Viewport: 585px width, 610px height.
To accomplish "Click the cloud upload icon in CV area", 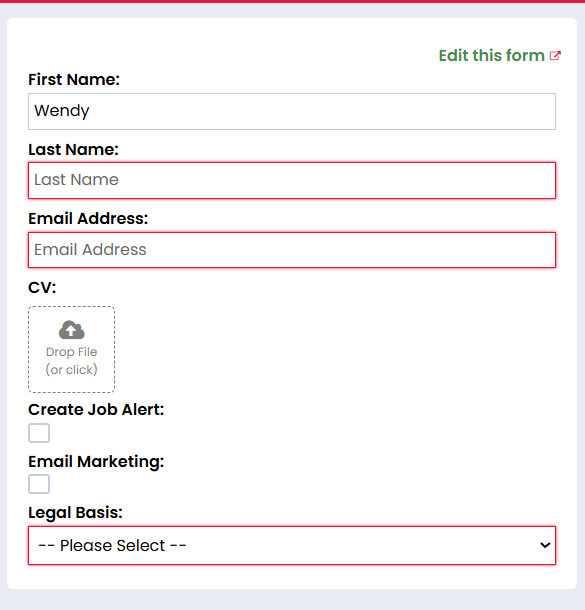I will click(x=72, y=330).
